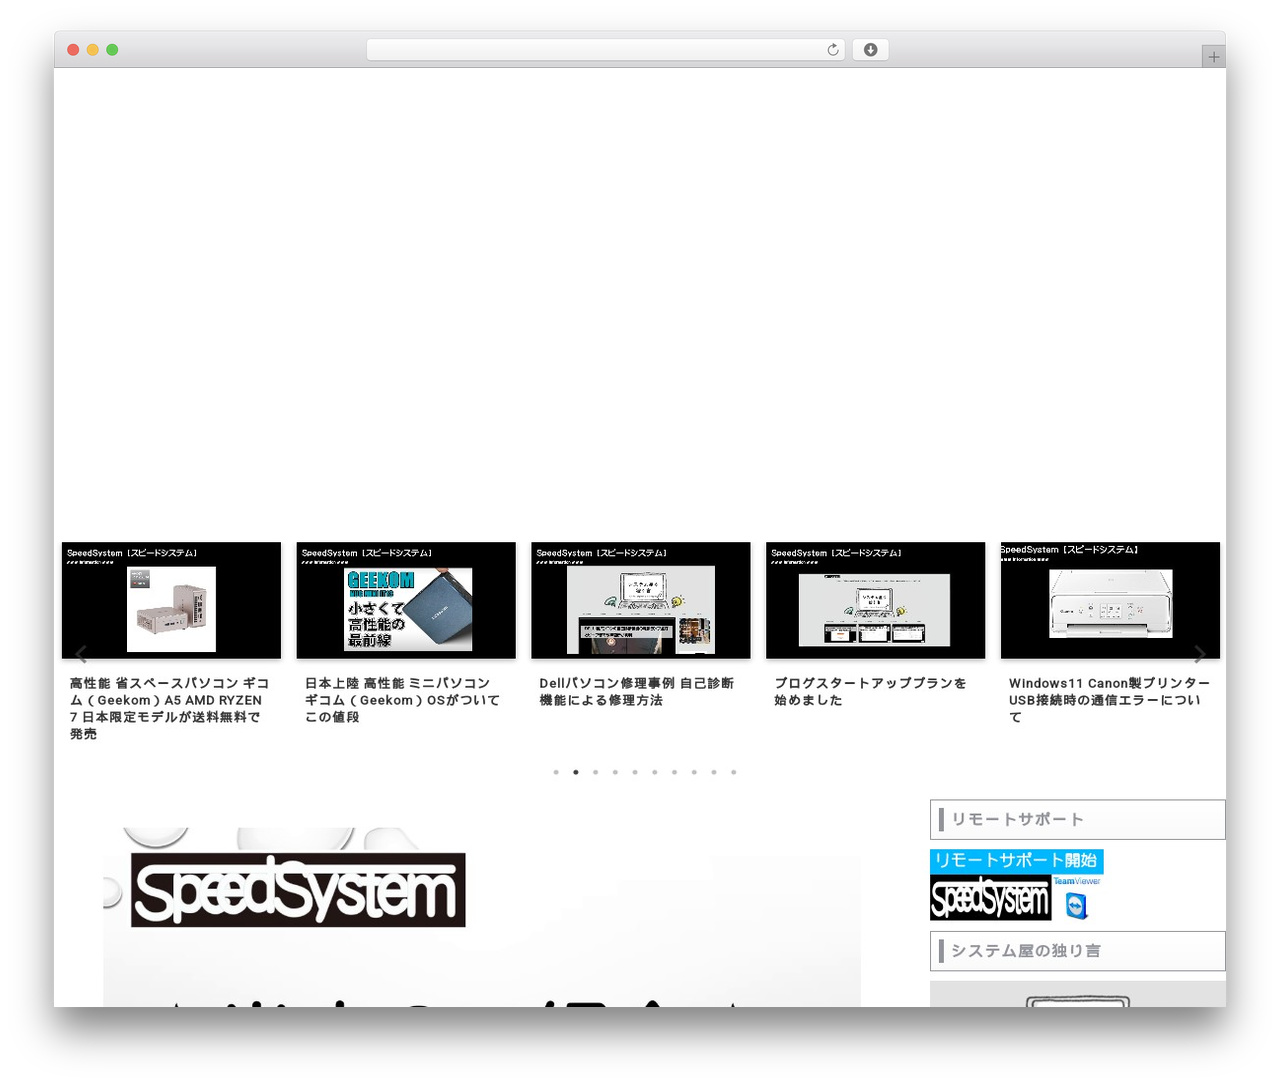Image resolution: width=1280 pixels, height=1084 pixels.
Task: Select the fifth carousel pagination dot
Action: click(635, 772)
